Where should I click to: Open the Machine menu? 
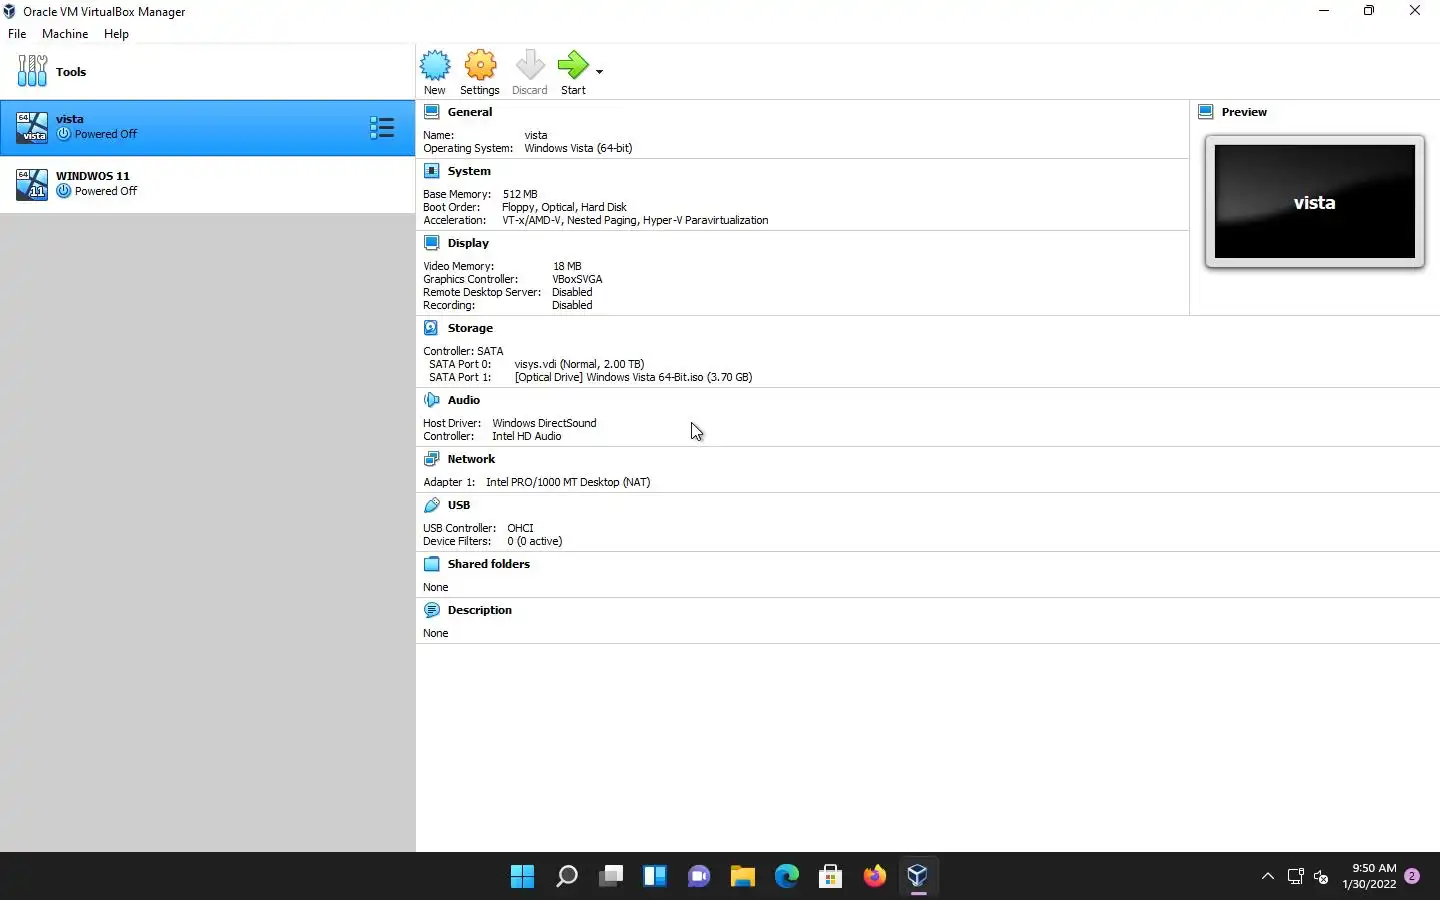pyautogui.click(x=65, y=34)
